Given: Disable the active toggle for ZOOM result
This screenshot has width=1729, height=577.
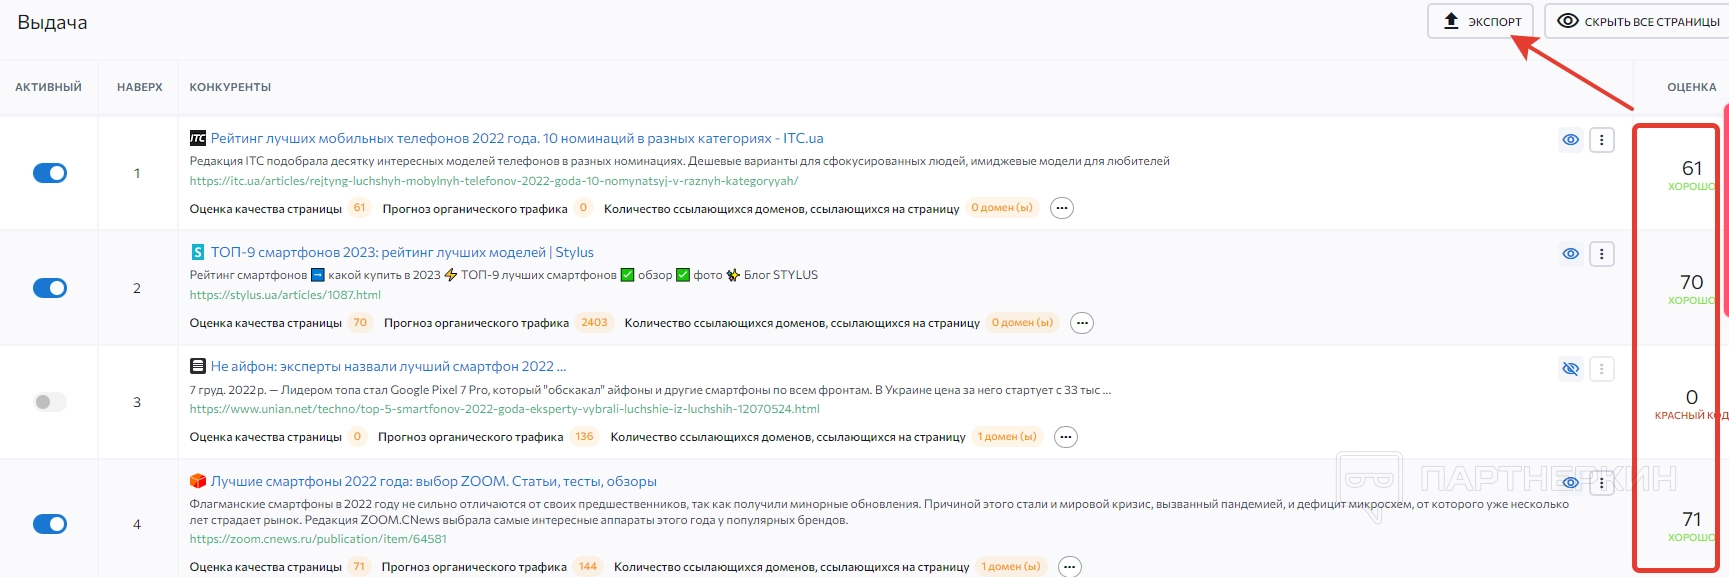Looking at the screenshot, I should (50, 524).
